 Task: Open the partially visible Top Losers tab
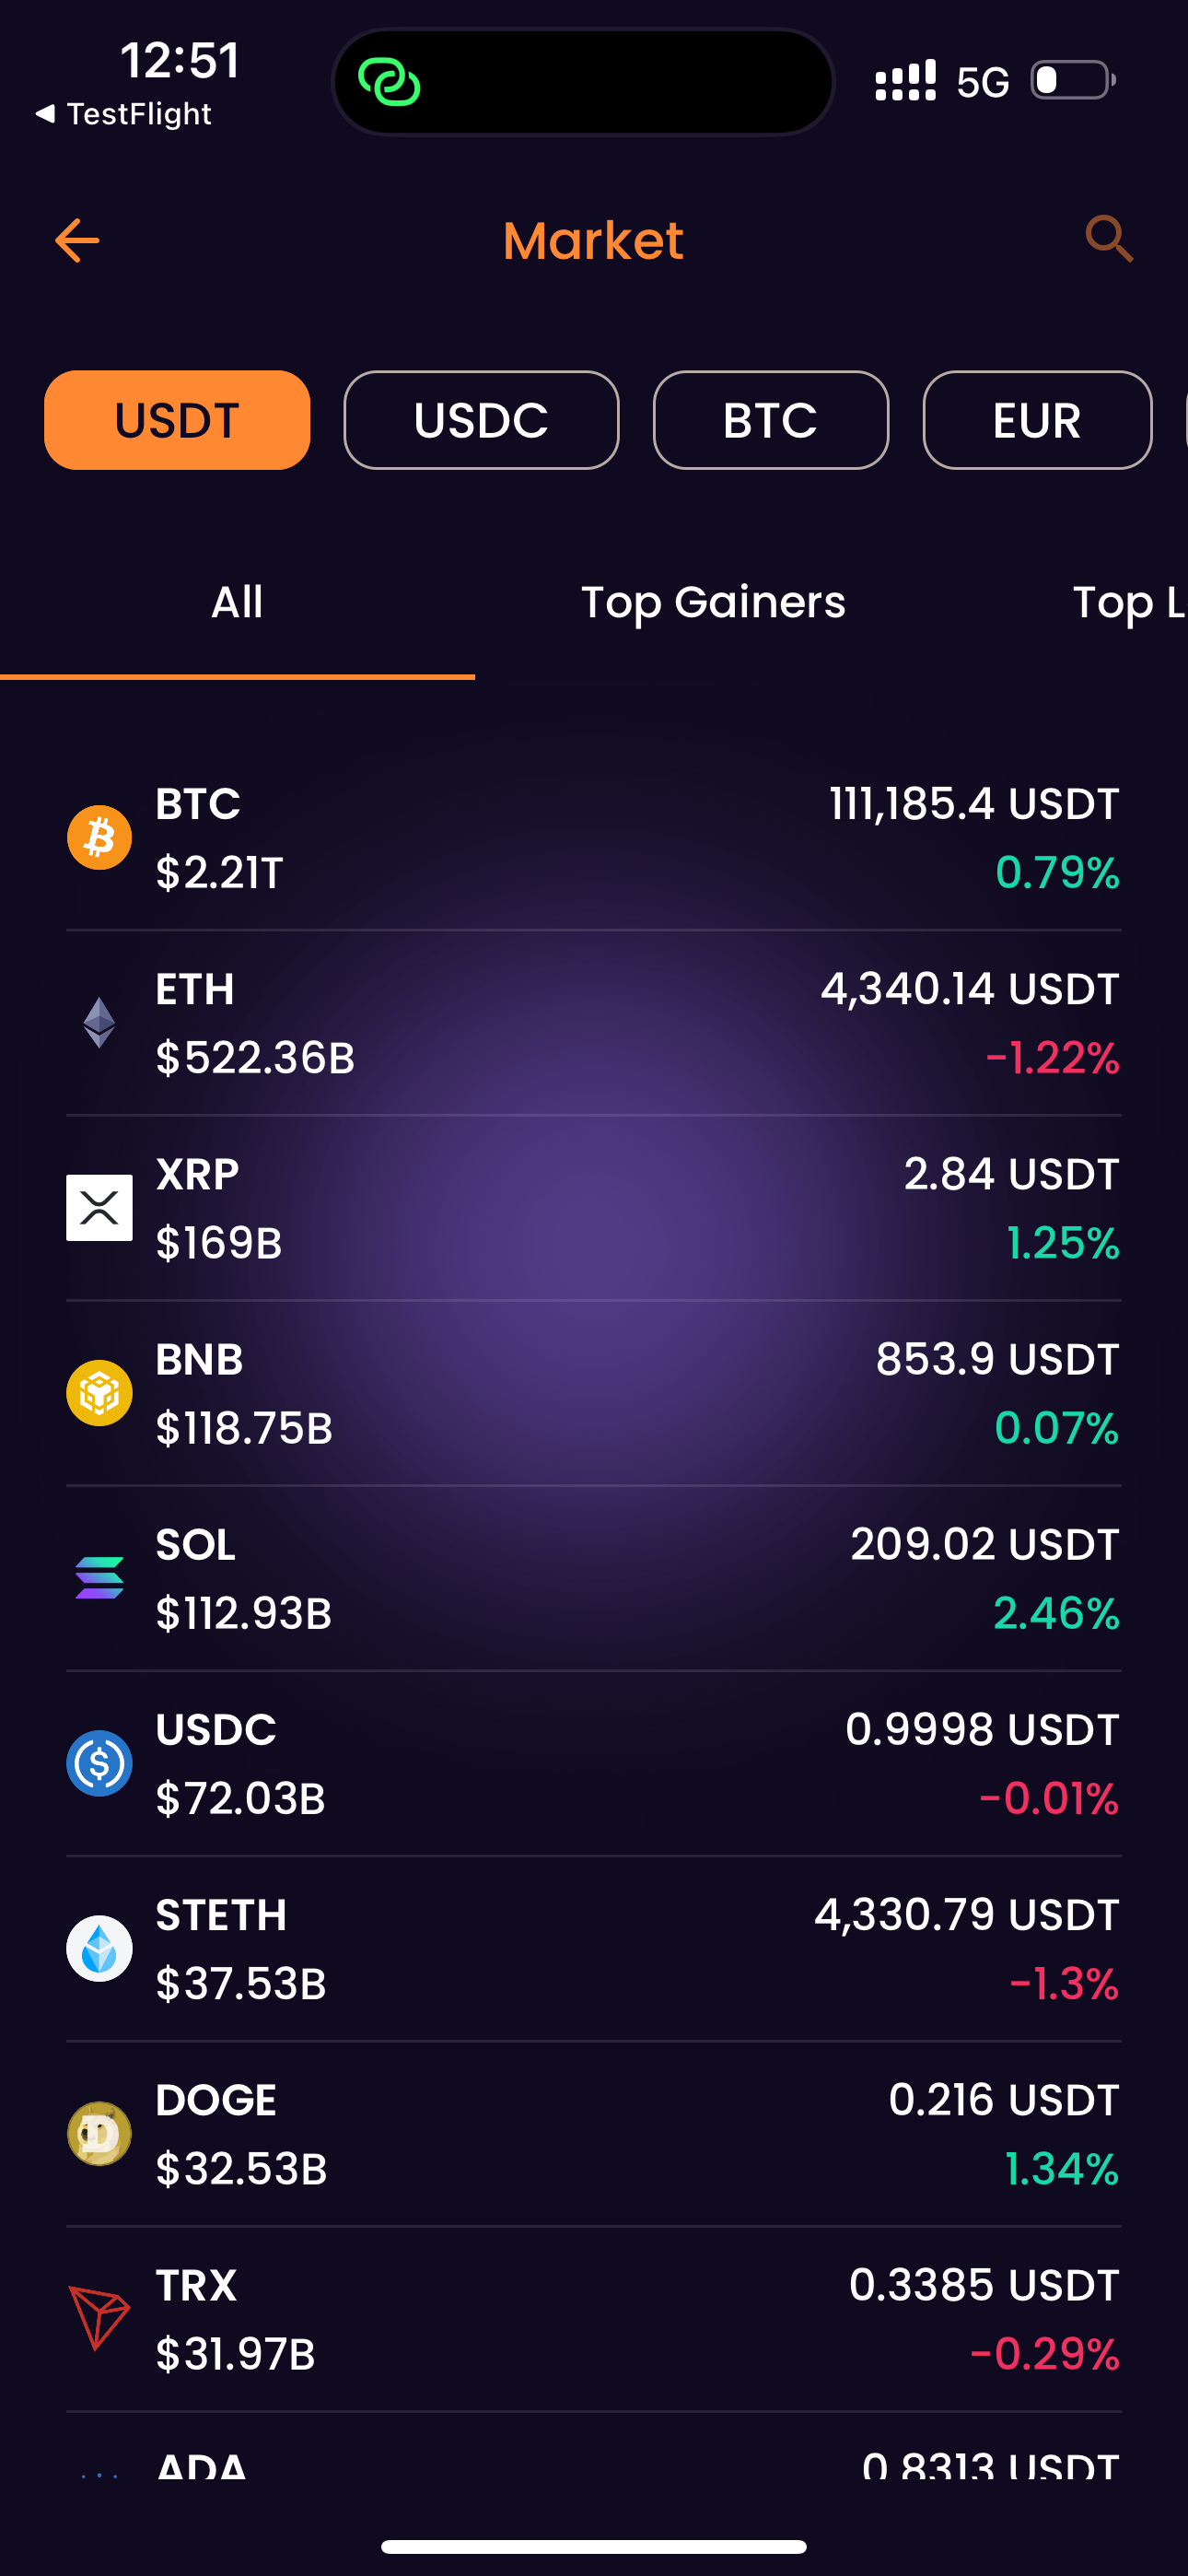(1129, 603)
